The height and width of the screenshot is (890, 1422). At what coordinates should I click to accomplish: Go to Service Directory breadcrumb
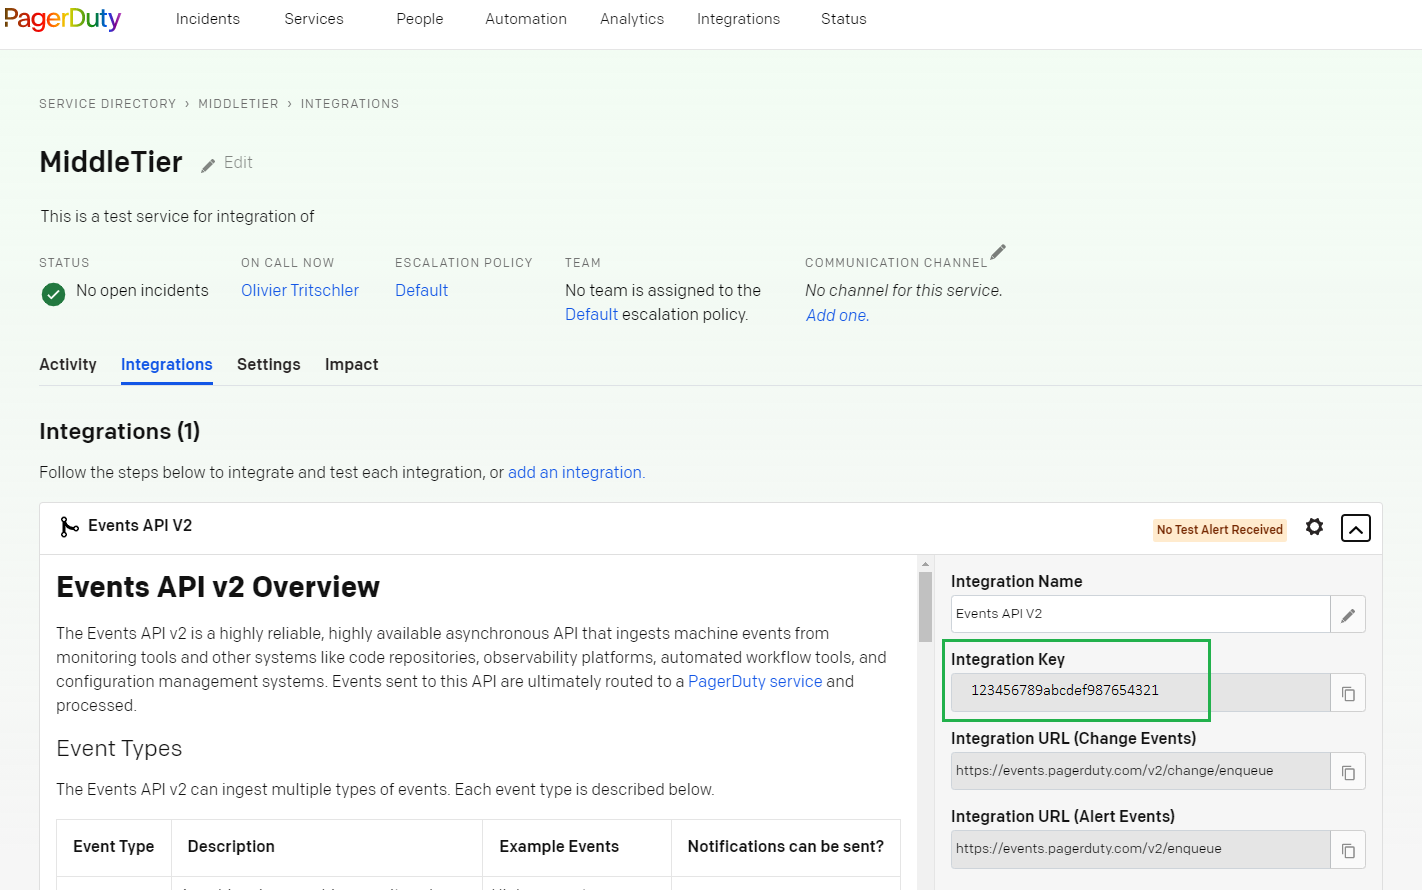(x=107, y=104)
